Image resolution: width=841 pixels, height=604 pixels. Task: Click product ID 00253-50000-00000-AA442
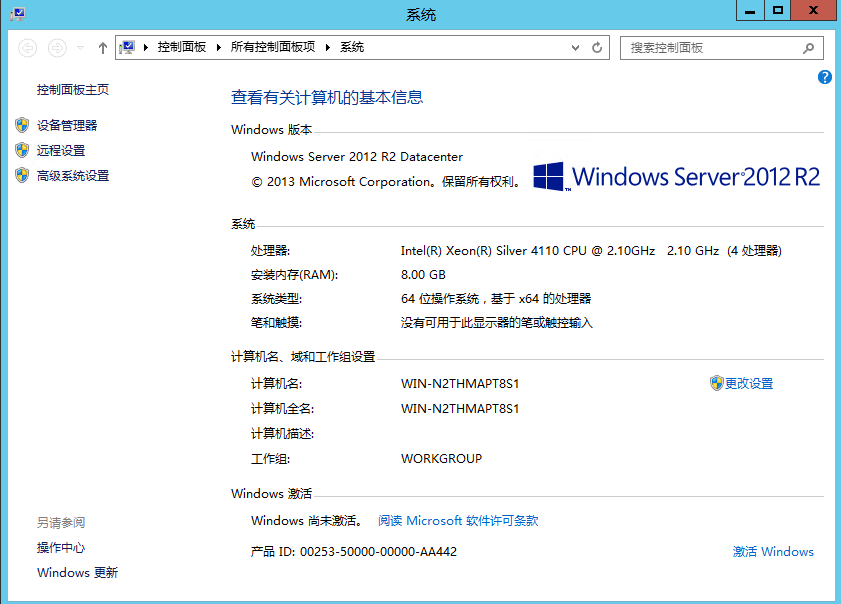click(x=378, y=552)
